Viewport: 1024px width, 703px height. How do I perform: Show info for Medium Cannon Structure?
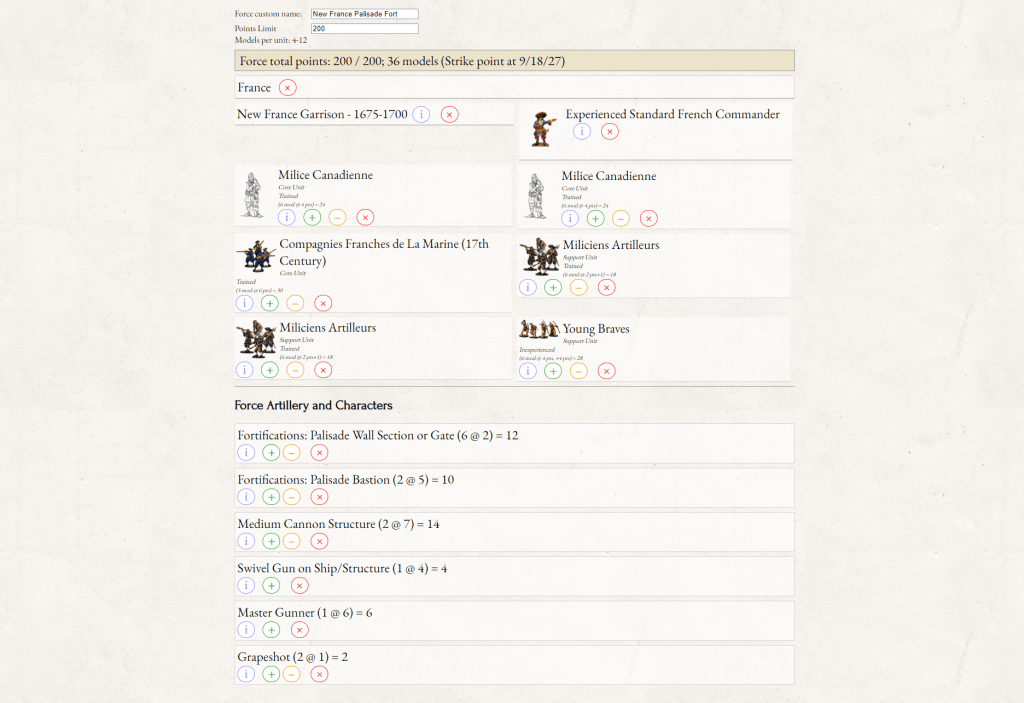coord(246,541)
